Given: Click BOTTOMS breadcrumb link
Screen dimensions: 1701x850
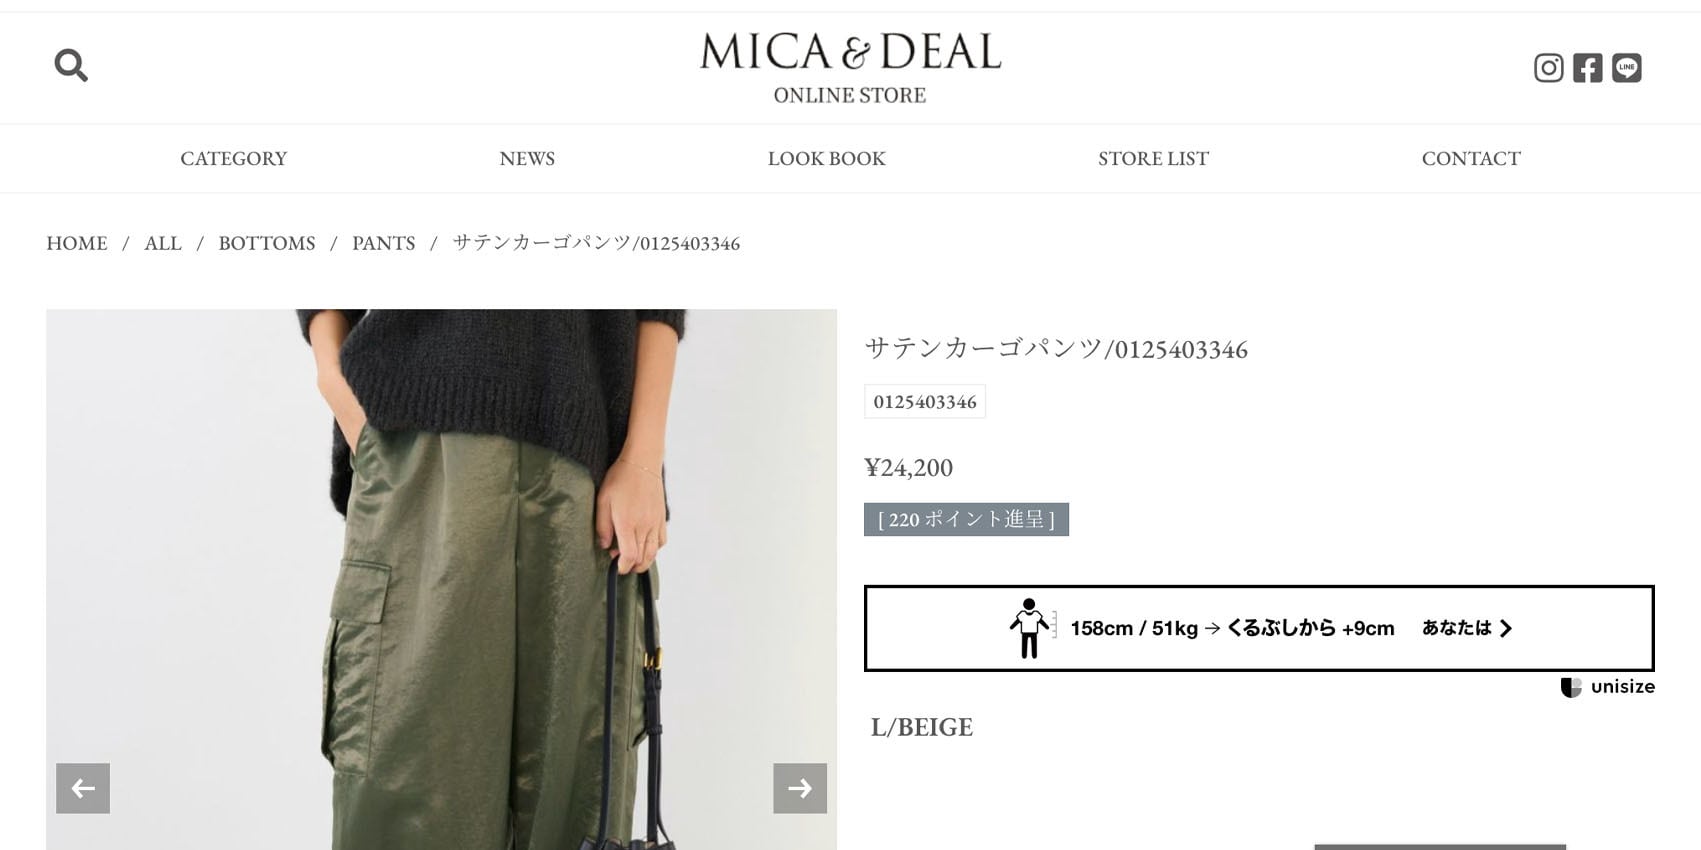Looking at the screenshot, I should point(267,243).
